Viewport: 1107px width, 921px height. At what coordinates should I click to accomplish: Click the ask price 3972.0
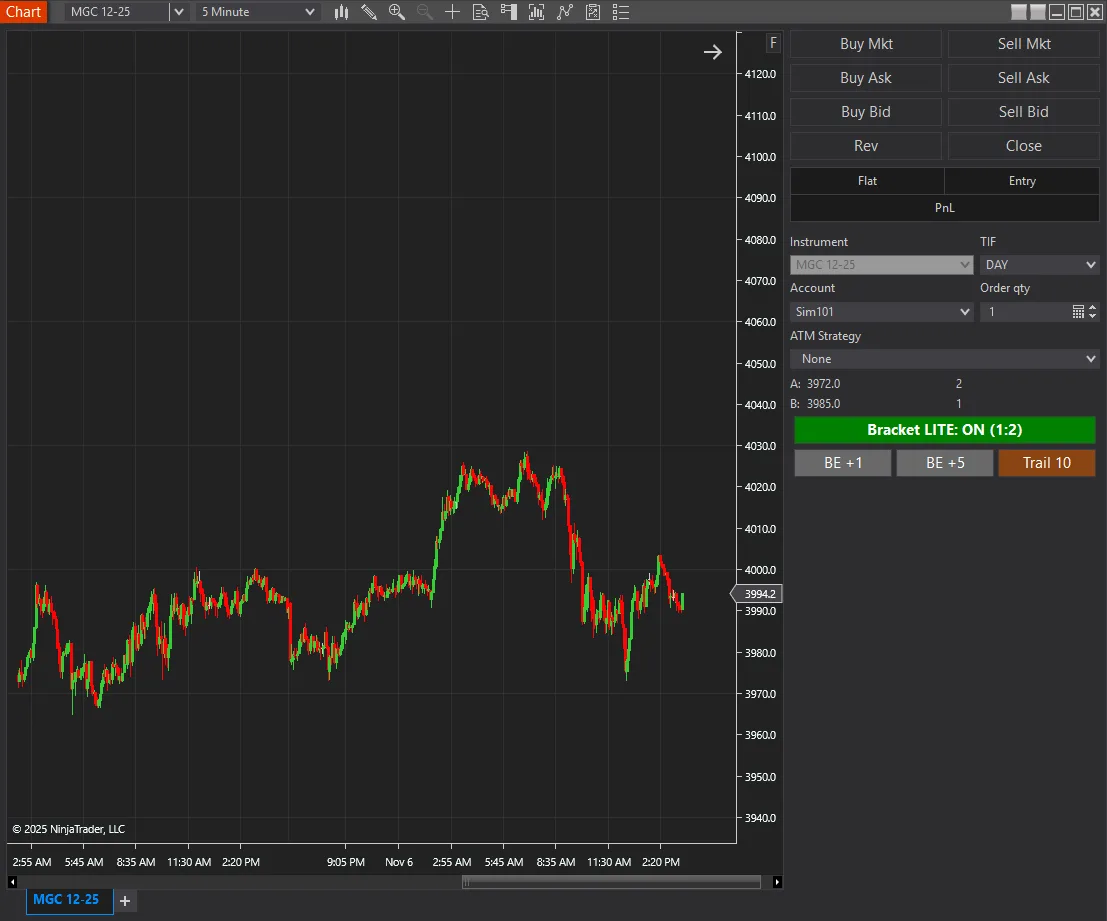[823, 384]
